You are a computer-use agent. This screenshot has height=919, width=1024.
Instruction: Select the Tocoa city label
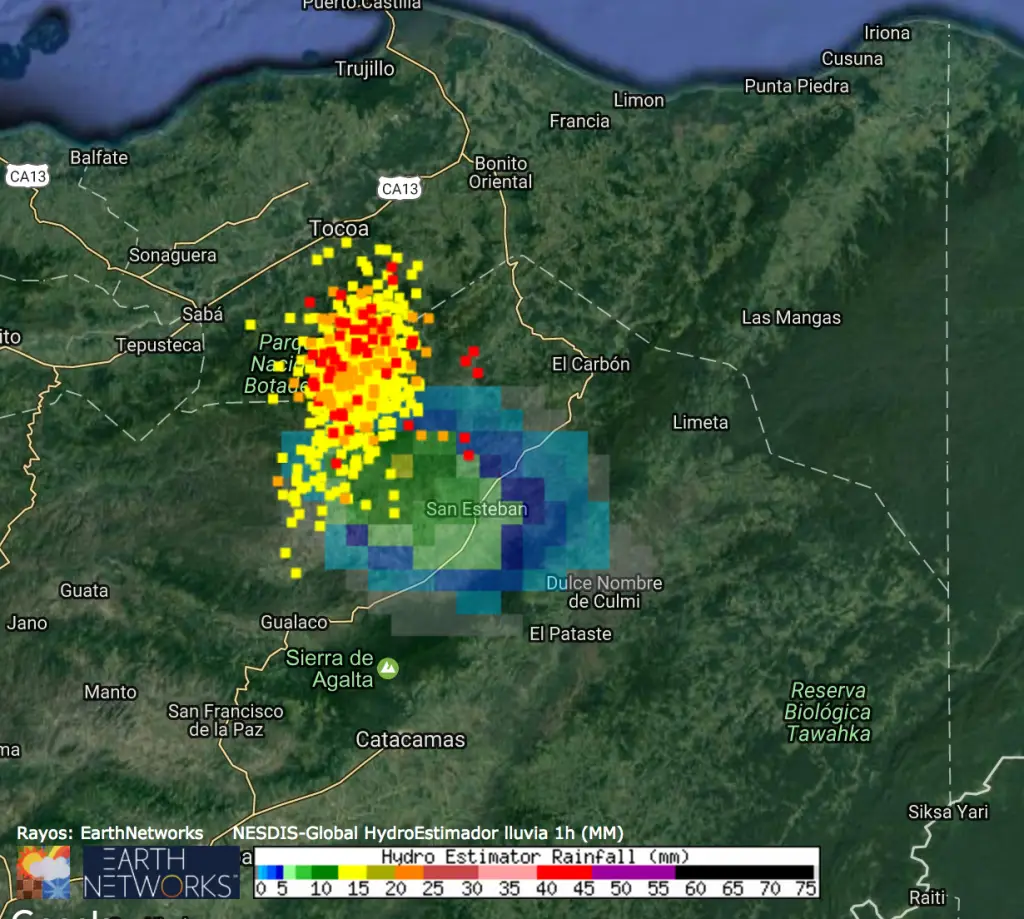pyautogui.click(x=339, y=229)
